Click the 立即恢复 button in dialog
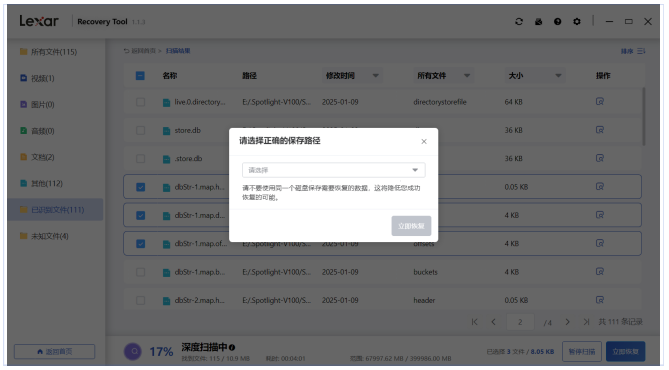 (x=411, y=226)
